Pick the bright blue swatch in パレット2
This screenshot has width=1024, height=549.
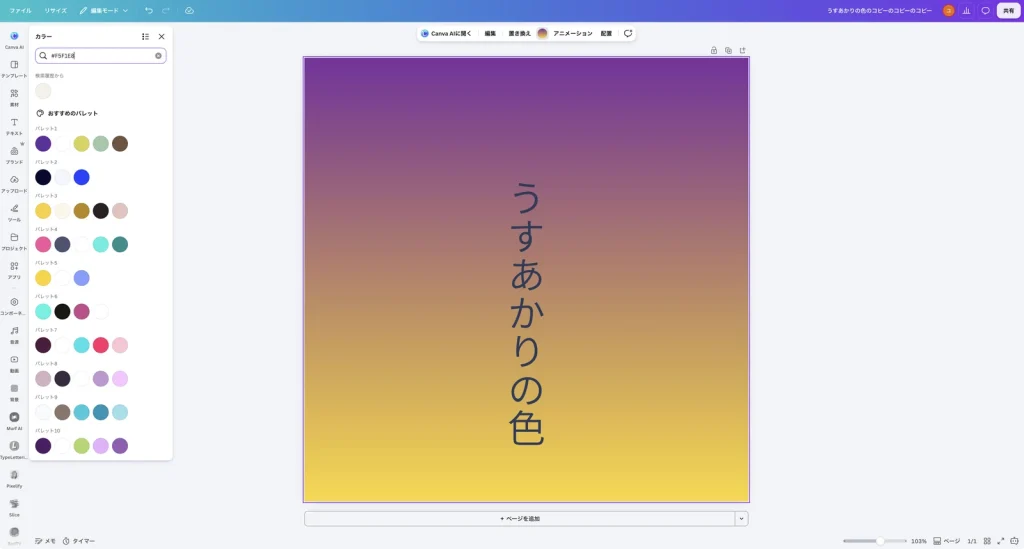tap(82, 177)
